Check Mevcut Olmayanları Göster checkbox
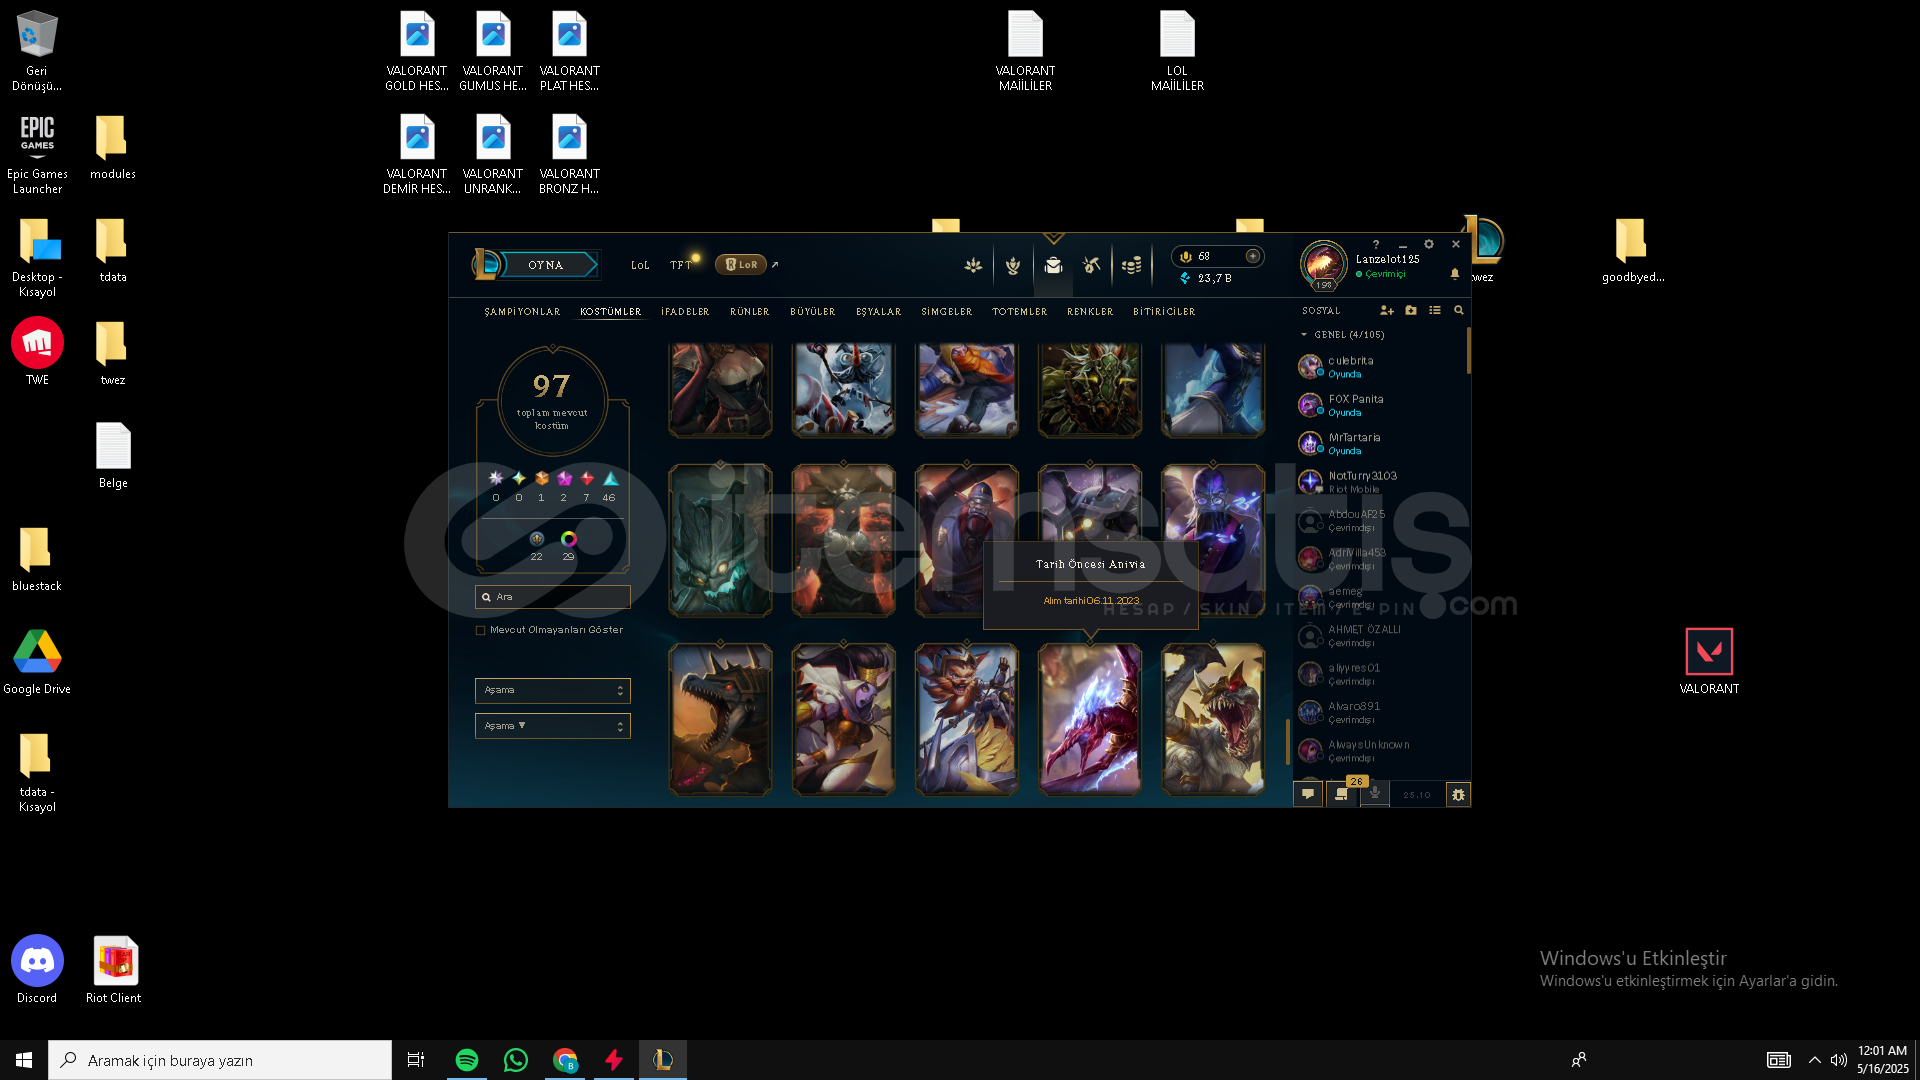This screenshot has height=1080, width=1920. click(x=481, y=630)
